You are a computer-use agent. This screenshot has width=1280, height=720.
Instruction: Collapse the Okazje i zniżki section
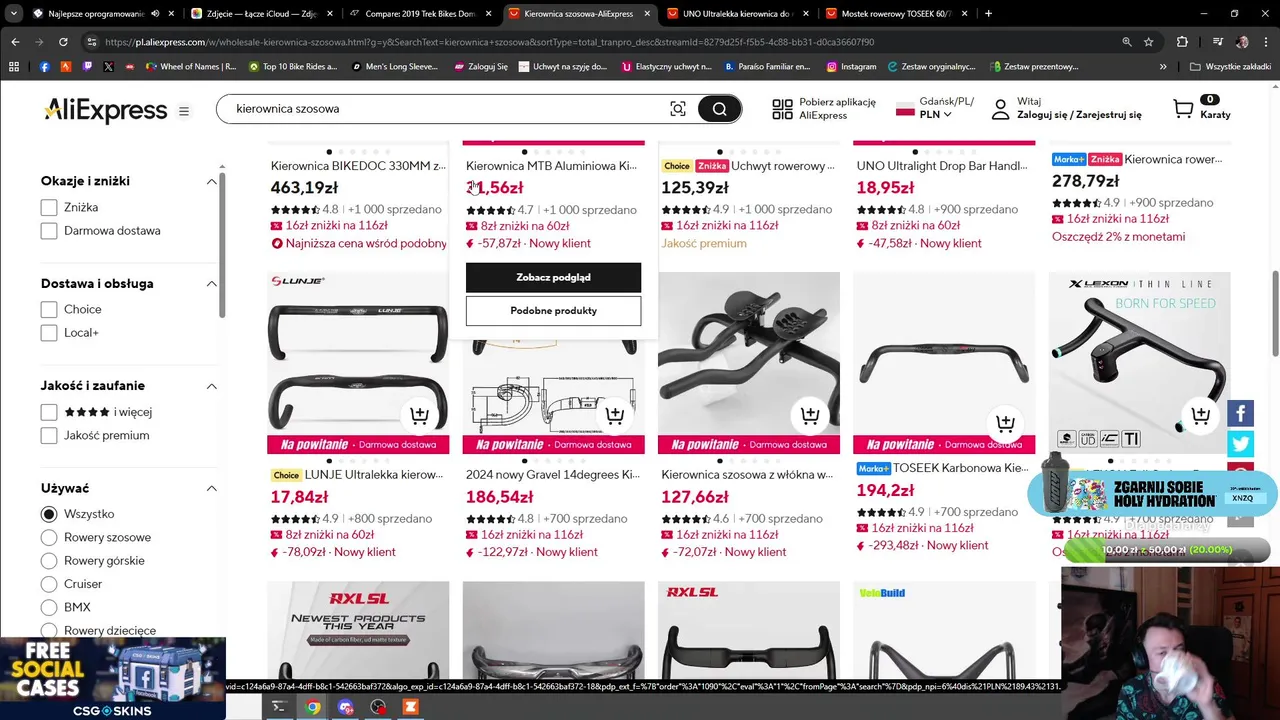[x=211, y=181]
